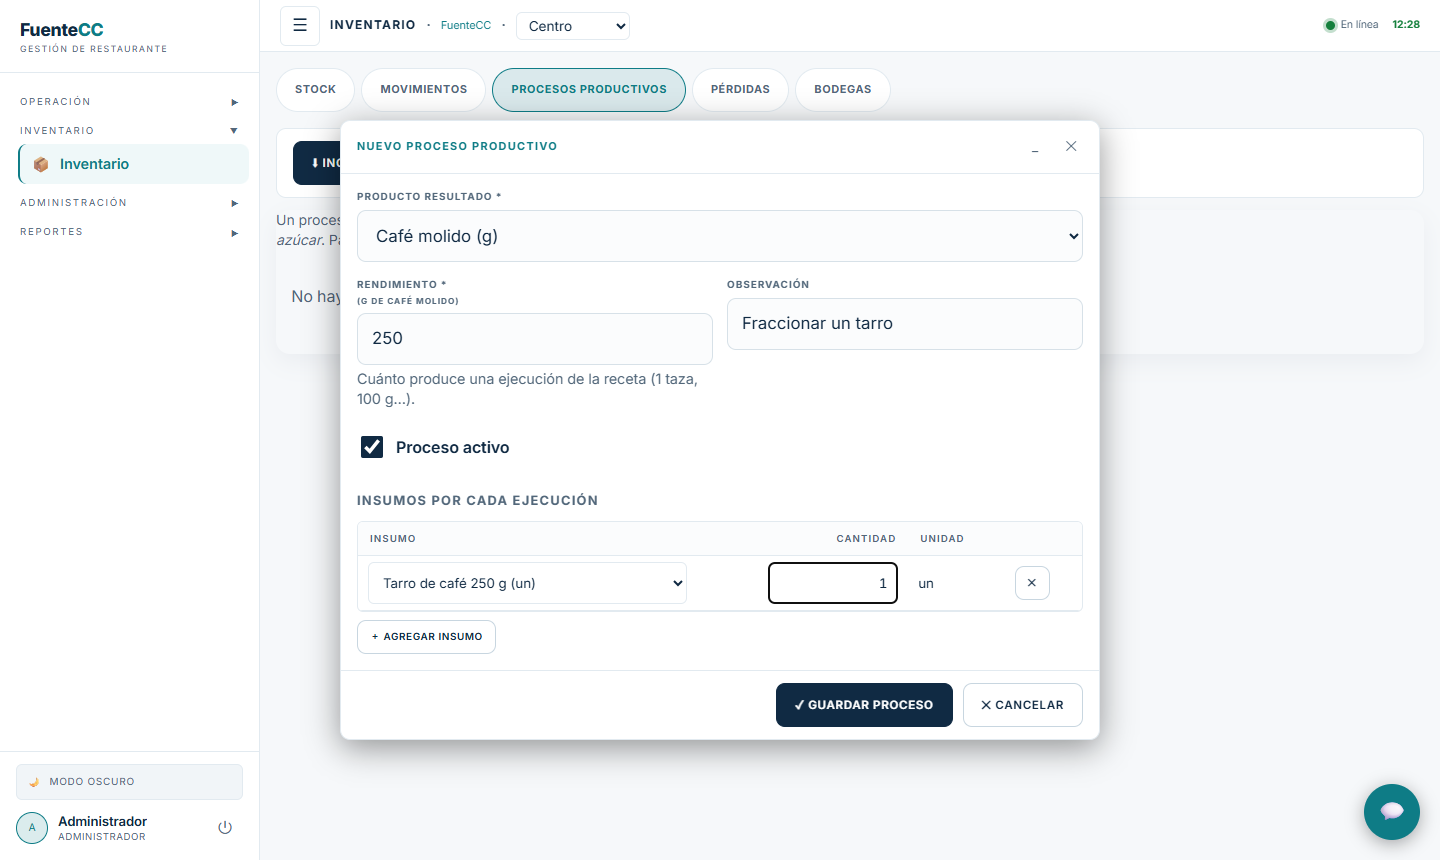Click the Inventario box icon in sidebar
The width and height of the screenshot is (1440, 860).
point(41,164)
